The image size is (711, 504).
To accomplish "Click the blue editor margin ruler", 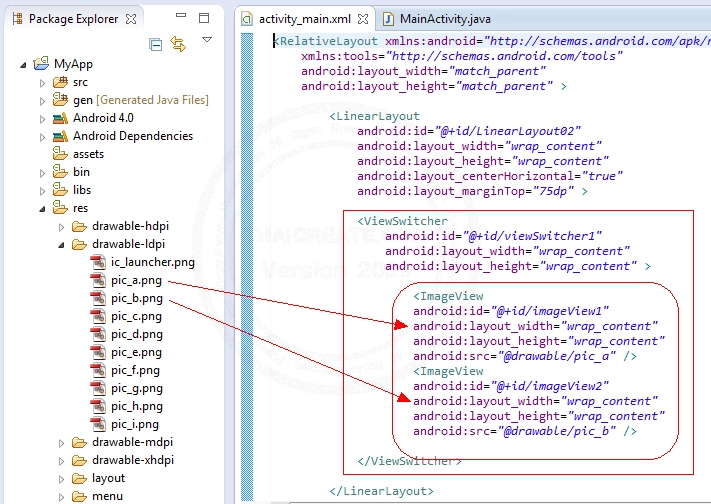I will coord(247,267).
